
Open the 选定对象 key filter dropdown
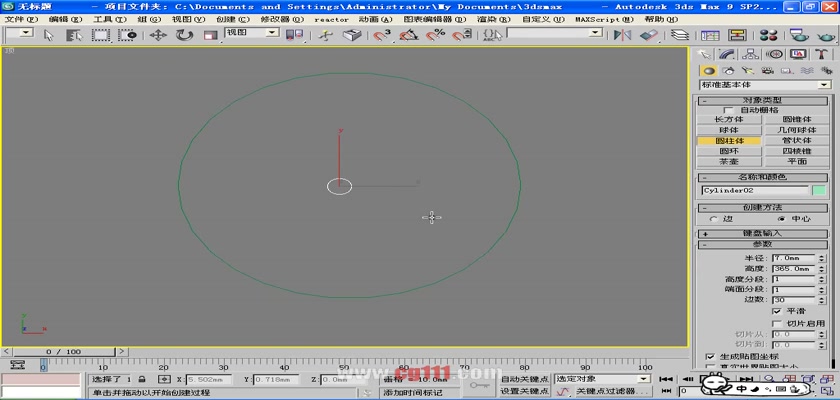603,379
